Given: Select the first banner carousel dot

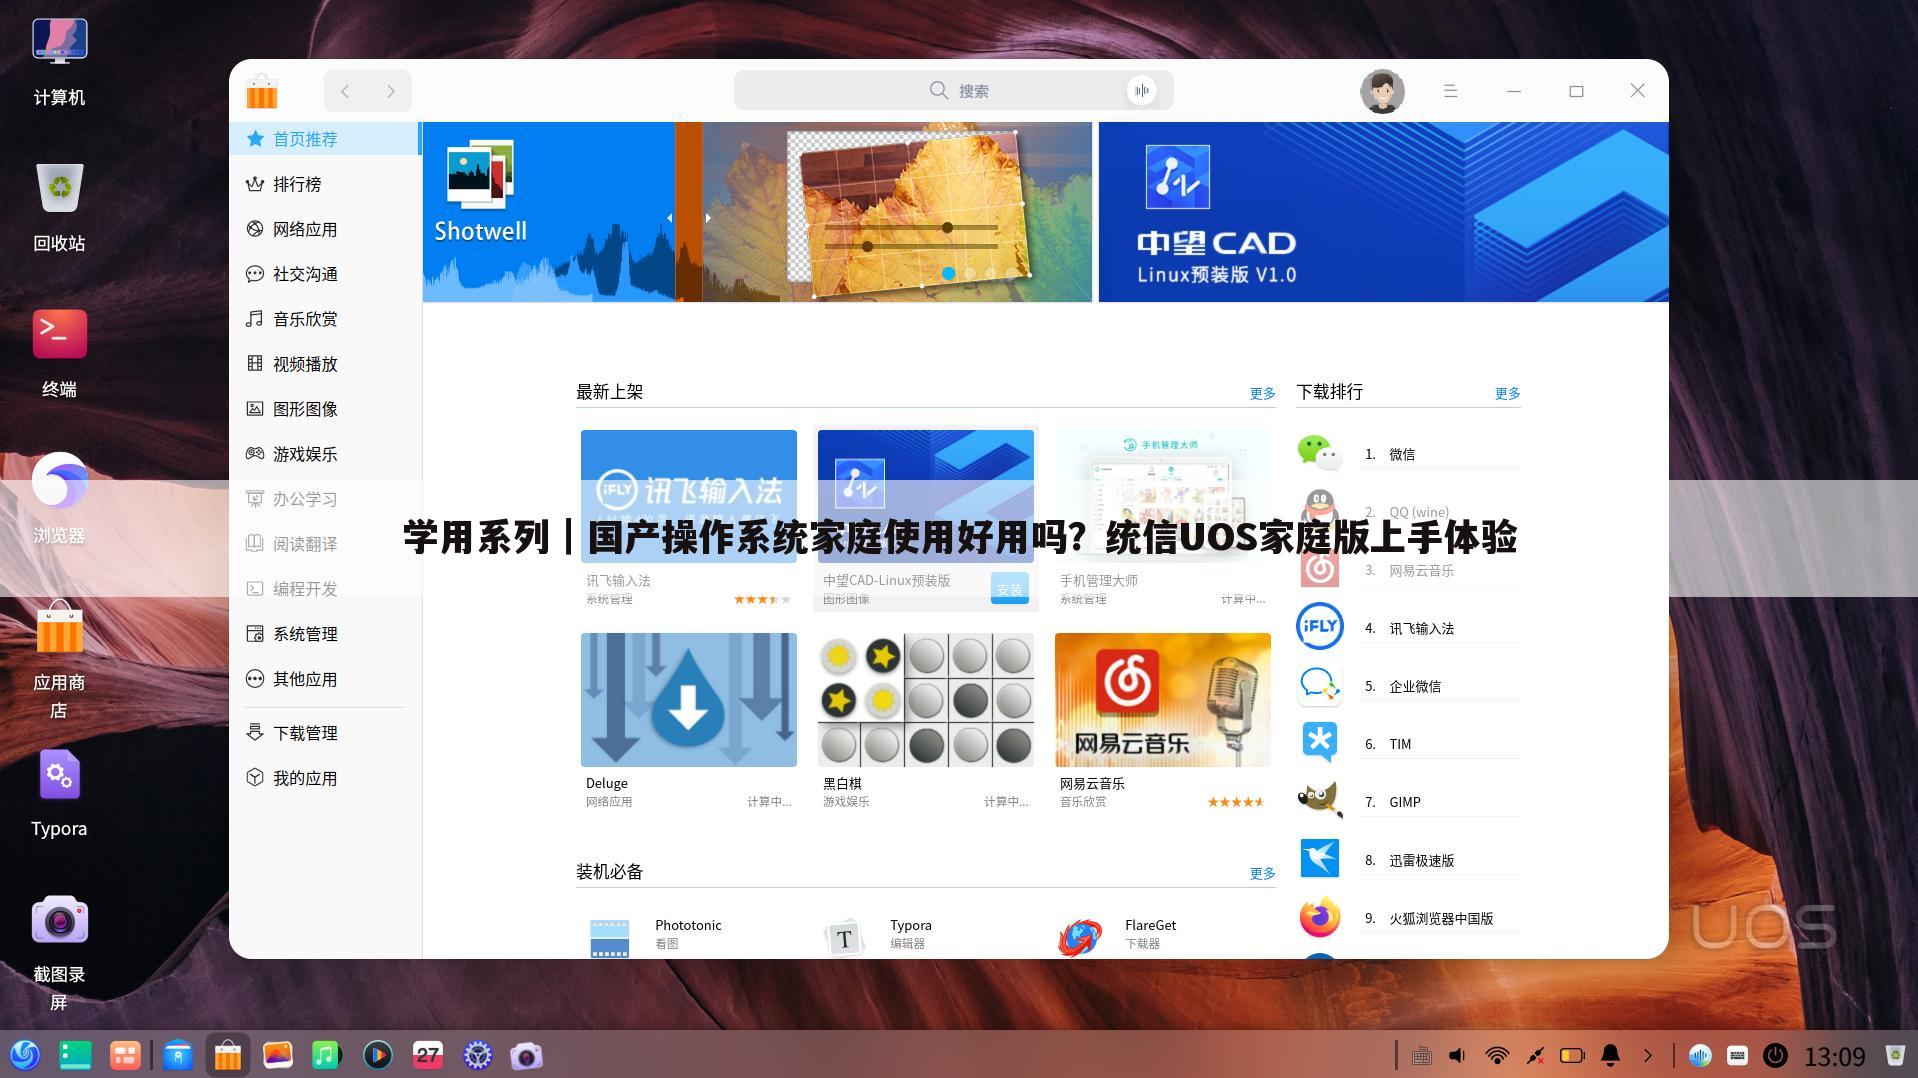Looking at the screenshot, I should click(948, 273).
